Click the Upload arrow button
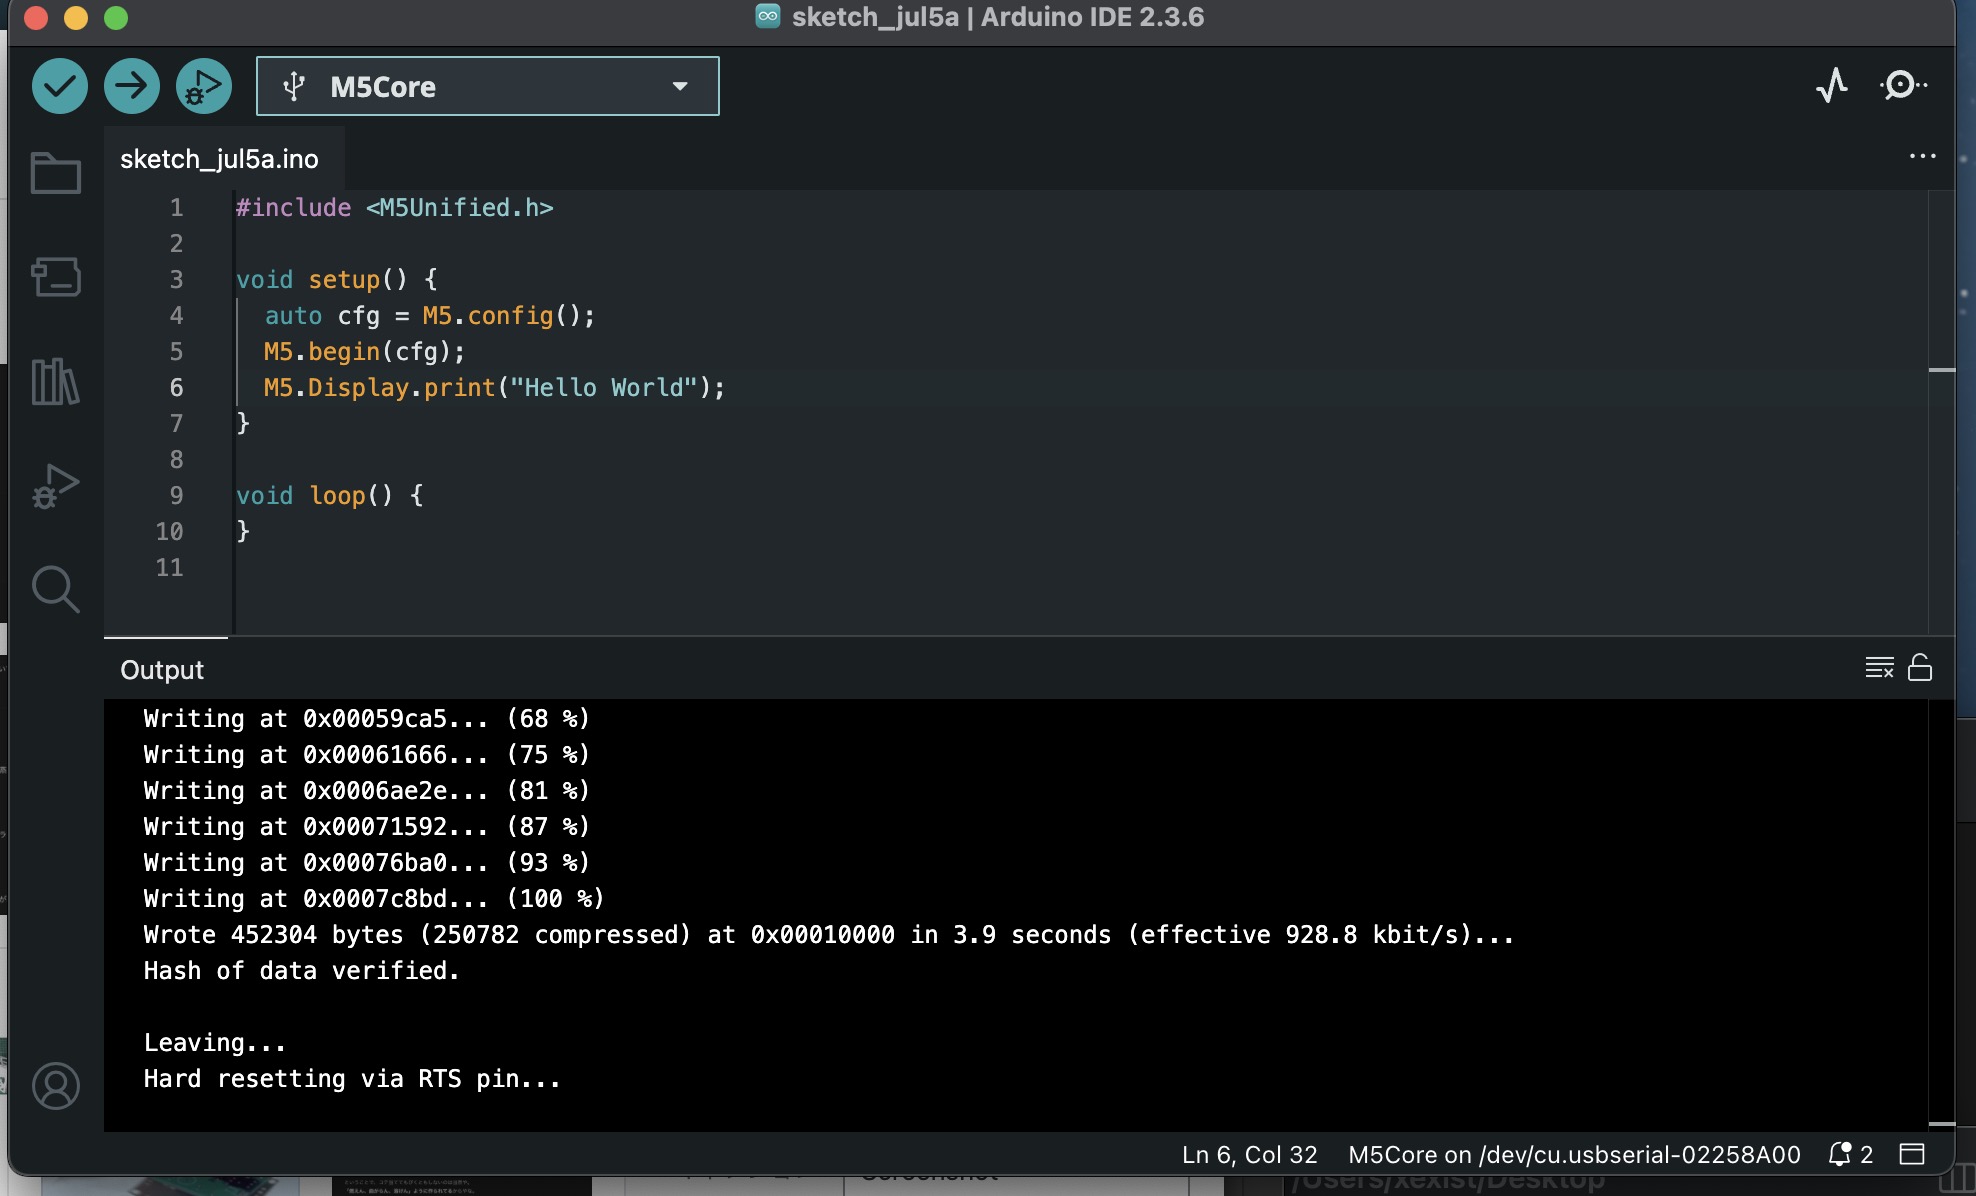Viewport: 1976px width, 1196px height. coord(132,86)
